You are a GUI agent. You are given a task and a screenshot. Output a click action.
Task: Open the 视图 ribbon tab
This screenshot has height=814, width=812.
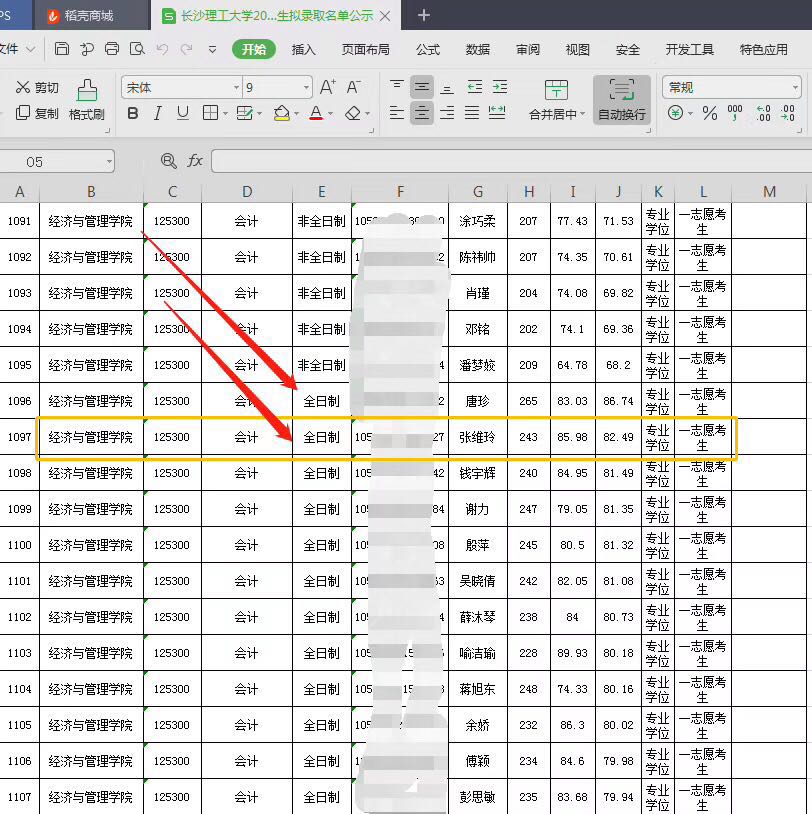click(x=577, y=49)
